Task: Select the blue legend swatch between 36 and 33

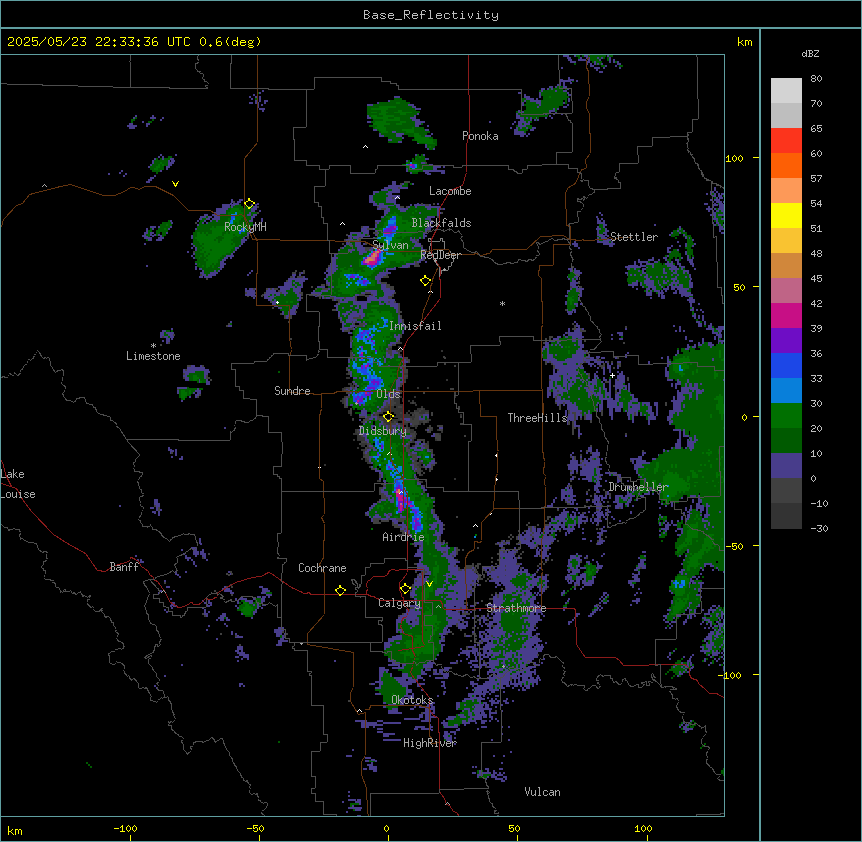Action: 786,365
